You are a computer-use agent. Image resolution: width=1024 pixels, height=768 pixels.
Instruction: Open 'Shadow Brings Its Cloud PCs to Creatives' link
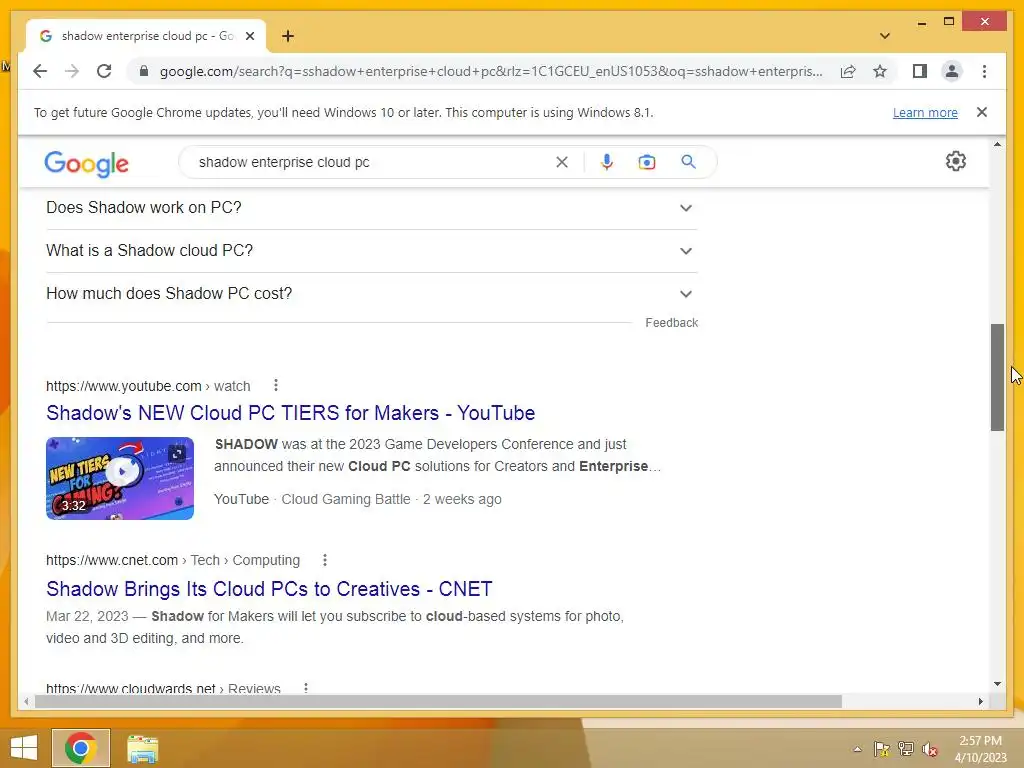click(x=269, y=589)
